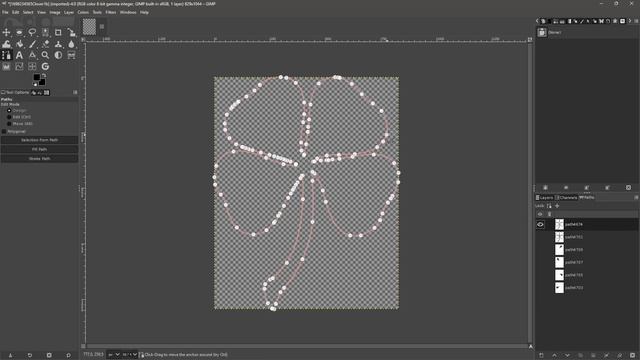Toggle path lock next to Lock label
Image resolution: width=640 pixels, height=360 pixels.
[549, 206]
